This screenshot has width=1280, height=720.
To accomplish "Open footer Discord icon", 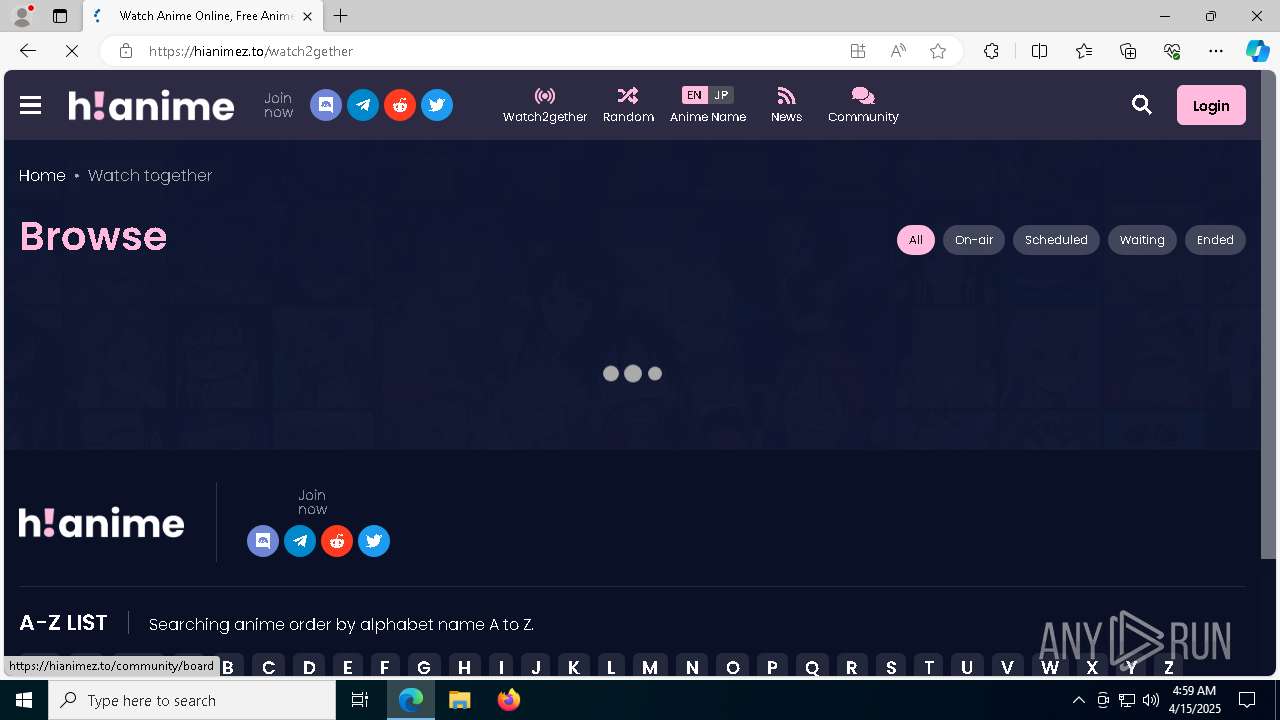I will click(x=263, y=541).
